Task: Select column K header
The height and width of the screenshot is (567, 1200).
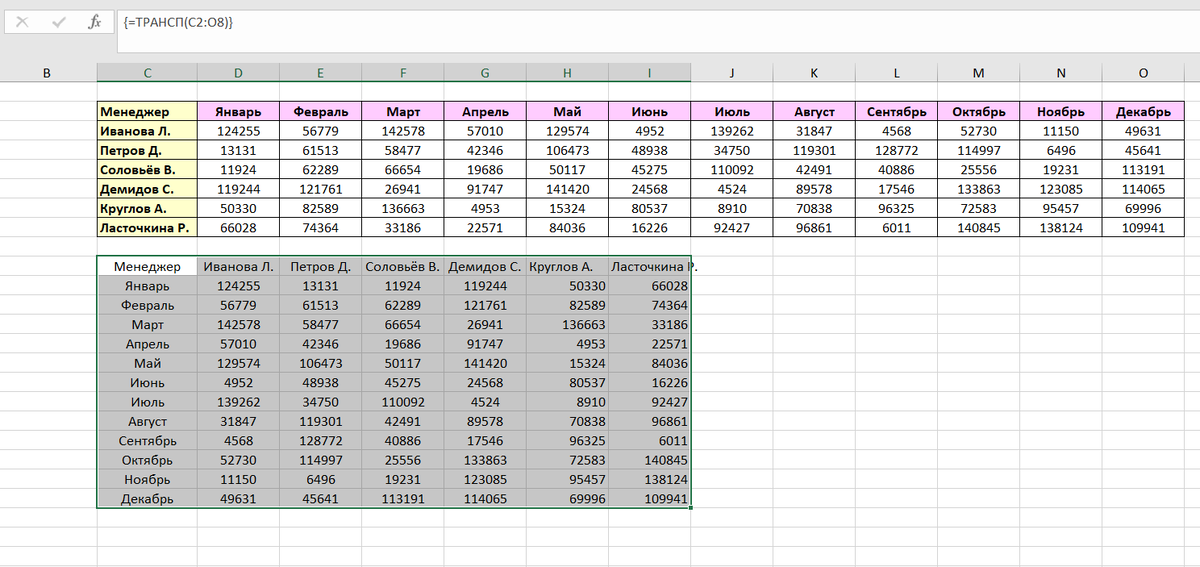Action: 814,72
